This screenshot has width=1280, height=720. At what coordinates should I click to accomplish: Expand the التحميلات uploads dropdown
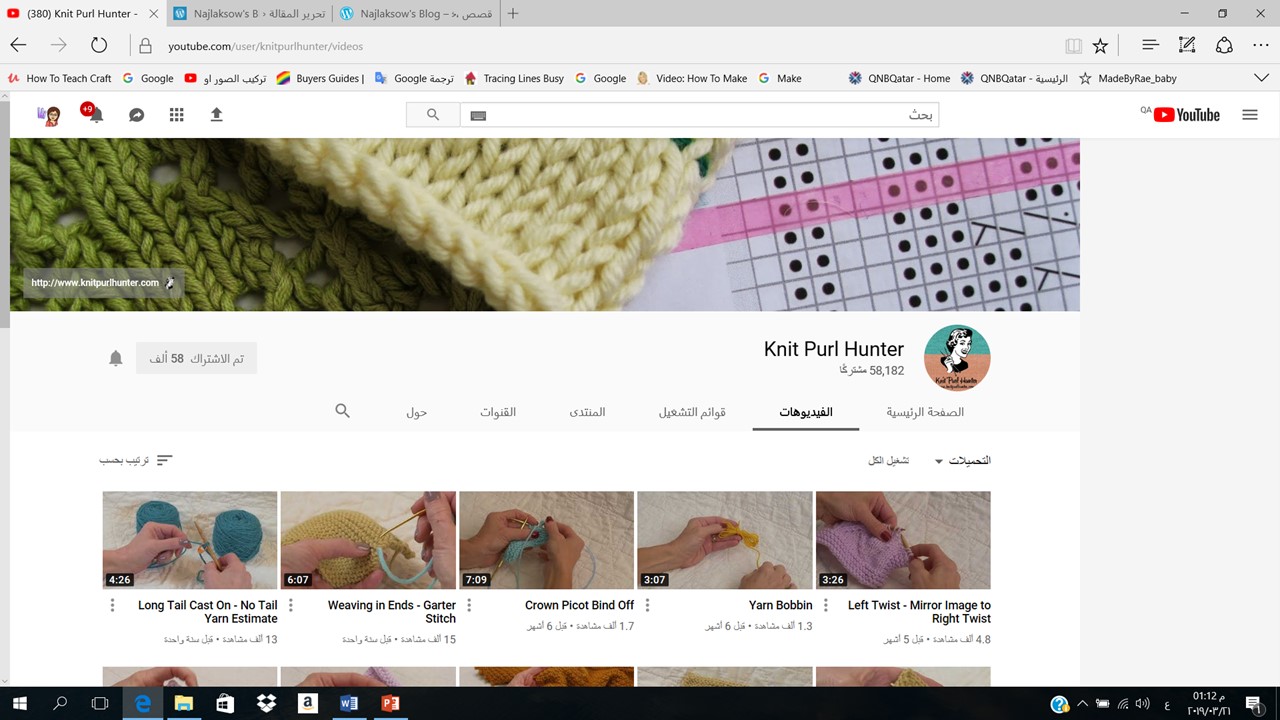(x=962, y=461)
